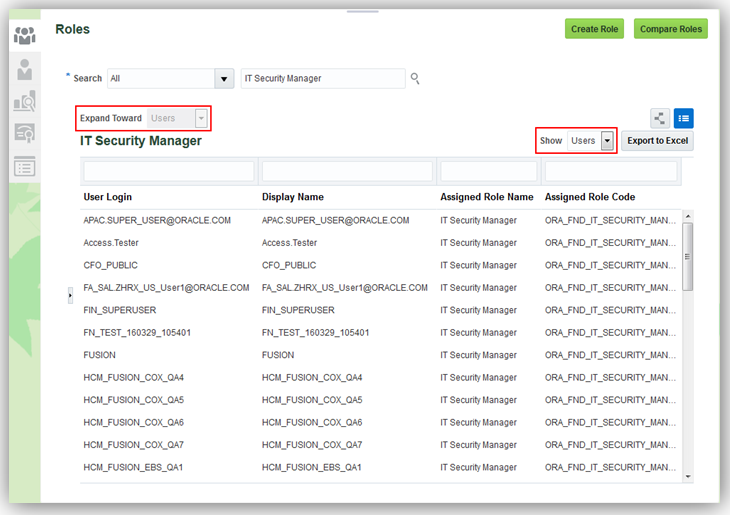Open the Users sidebar icon
The width and height of the screenshot is (730, 515).
(x=25, y=70)
